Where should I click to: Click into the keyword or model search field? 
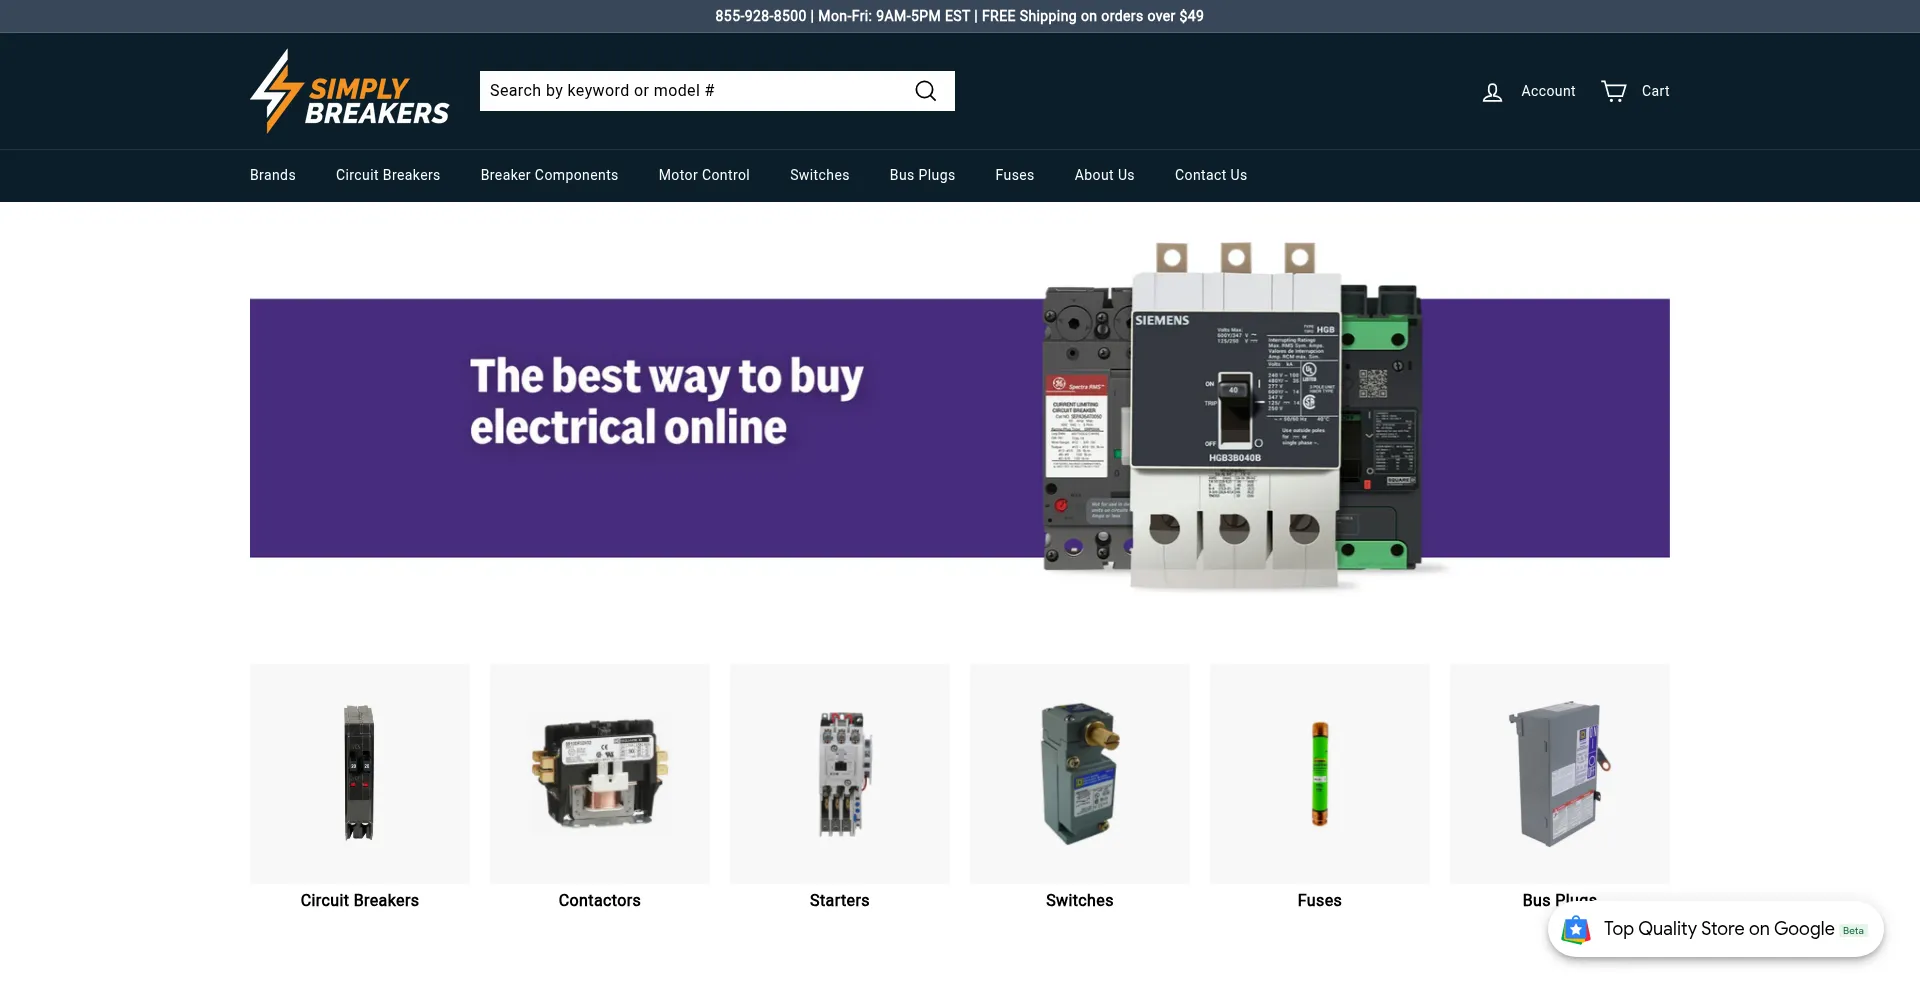pyautogui.click(x=695, y=91)
